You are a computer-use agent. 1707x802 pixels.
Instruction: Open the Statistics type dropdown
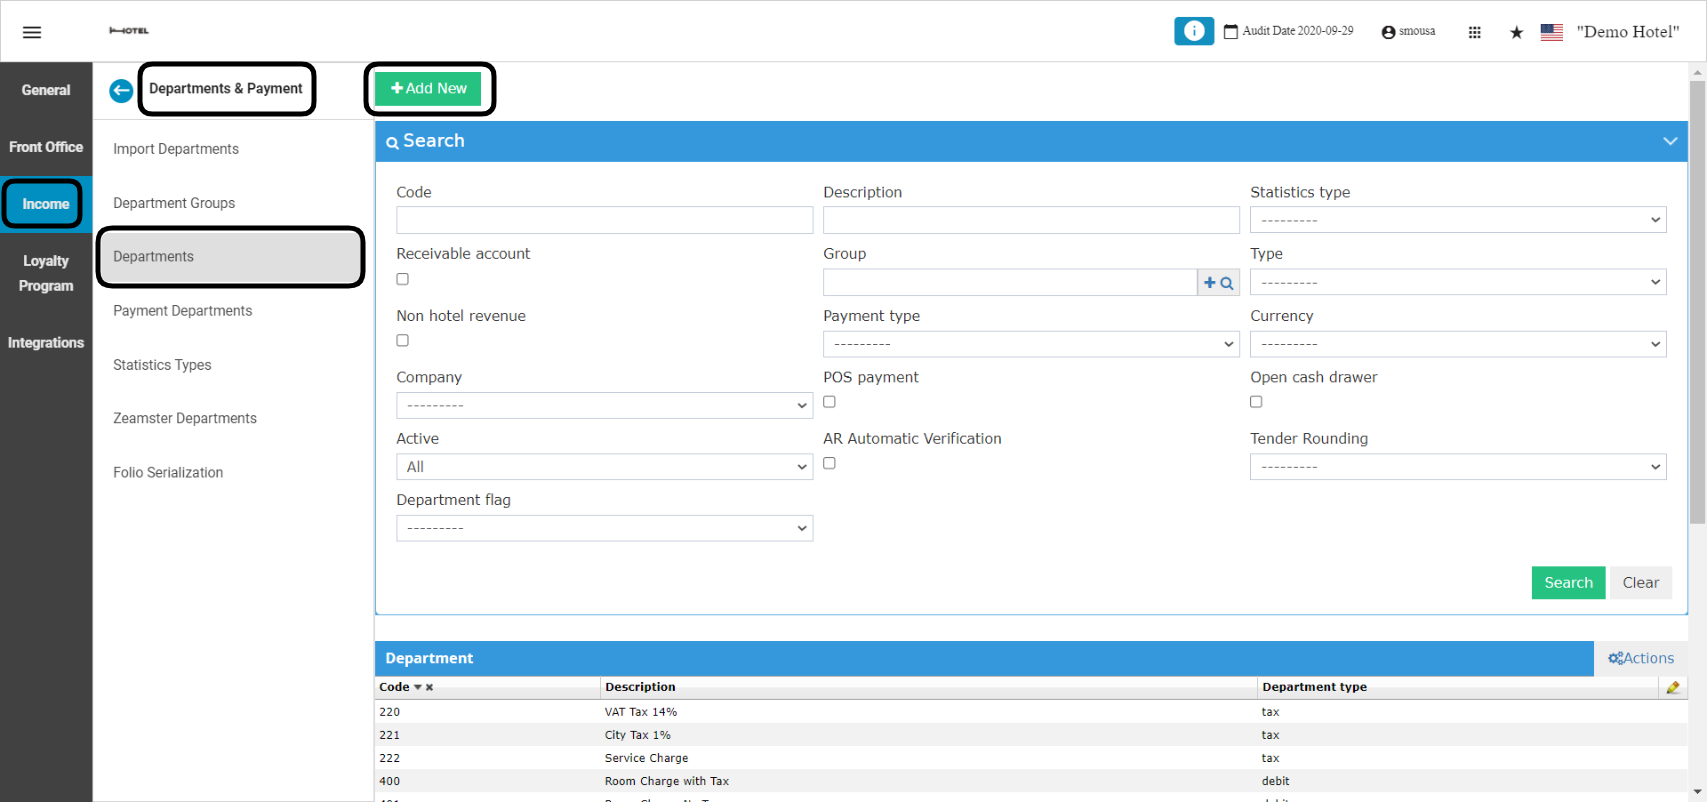click(1458, 220)
